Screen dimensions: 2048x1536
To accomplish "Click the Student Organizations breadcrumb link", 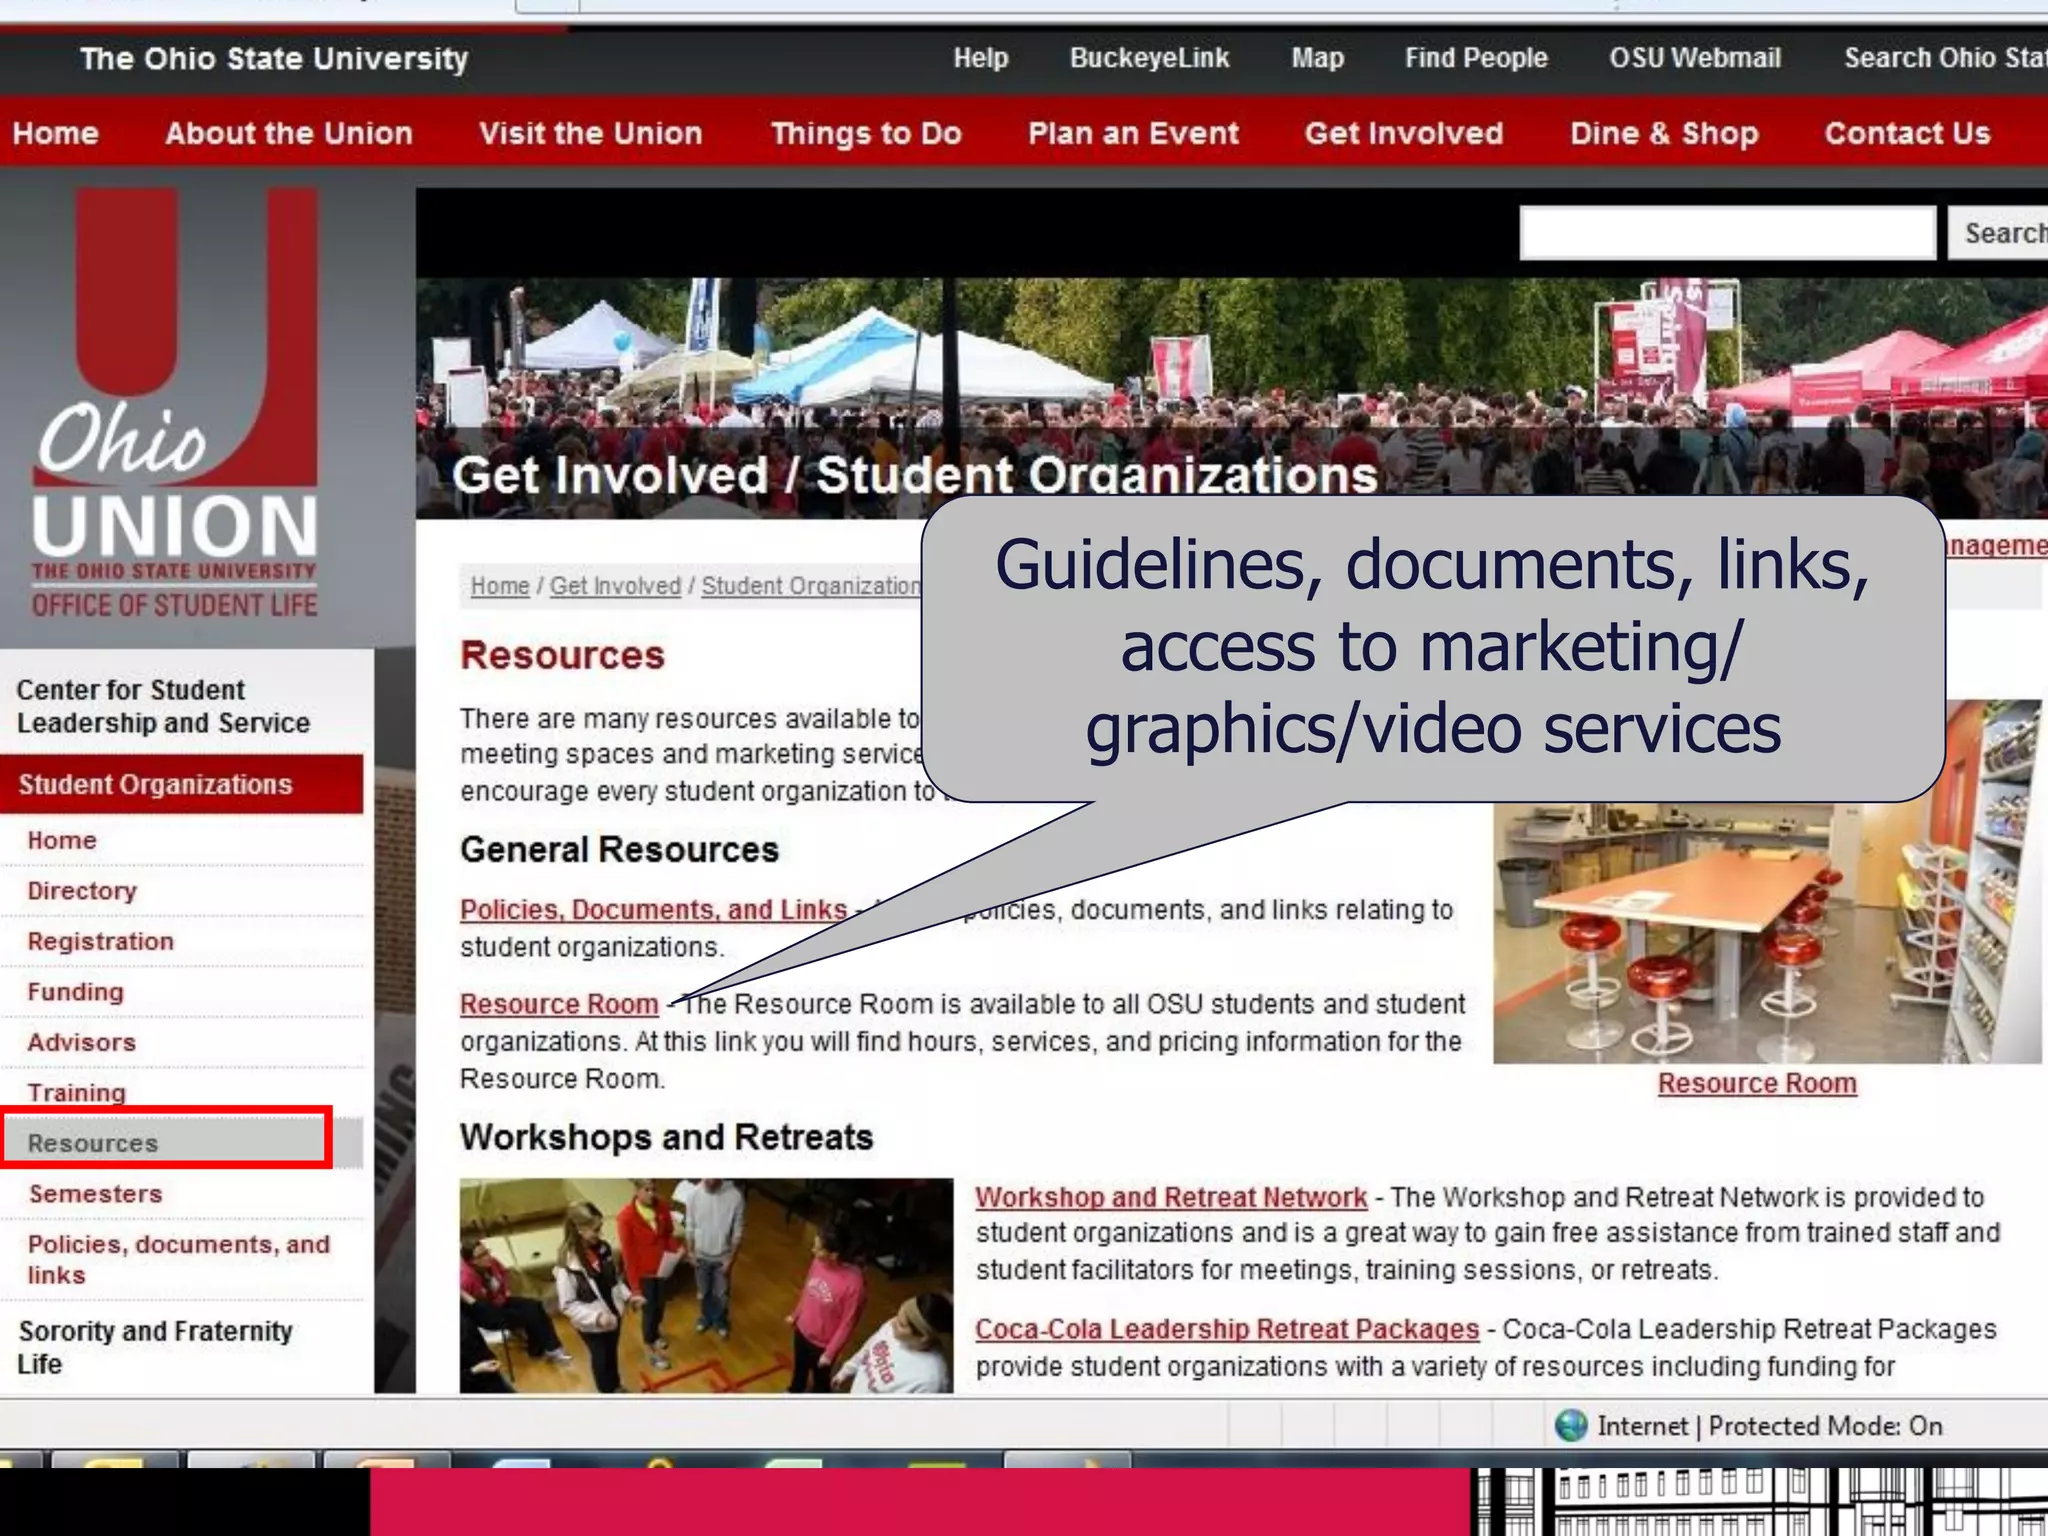I will click(x=811, y=586).
